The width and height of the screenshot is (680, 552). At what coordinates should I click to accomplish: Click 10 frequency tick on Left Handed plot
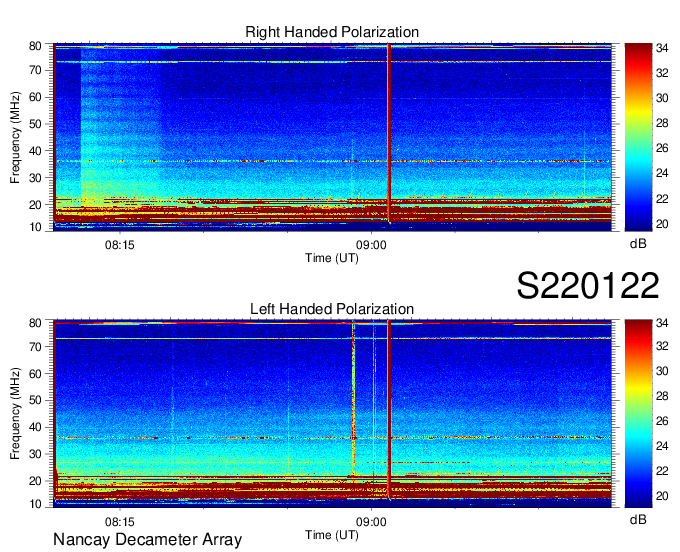pos(35,504)
